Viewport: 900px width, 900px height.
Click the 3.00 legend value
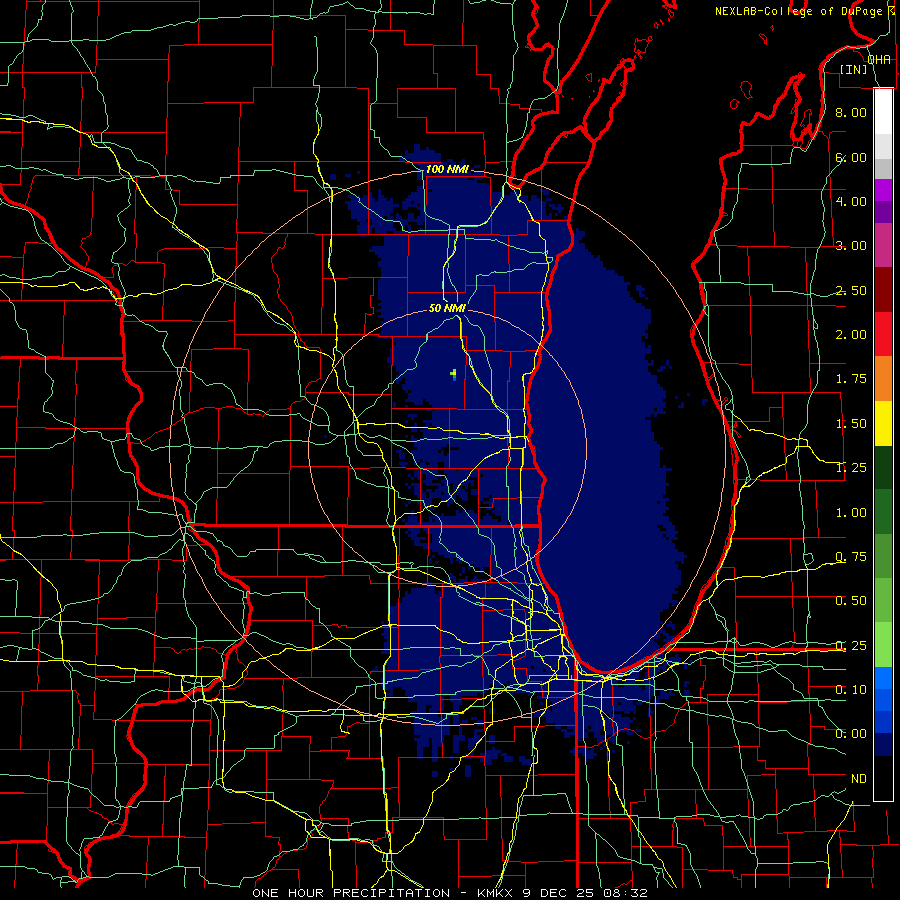851,246
